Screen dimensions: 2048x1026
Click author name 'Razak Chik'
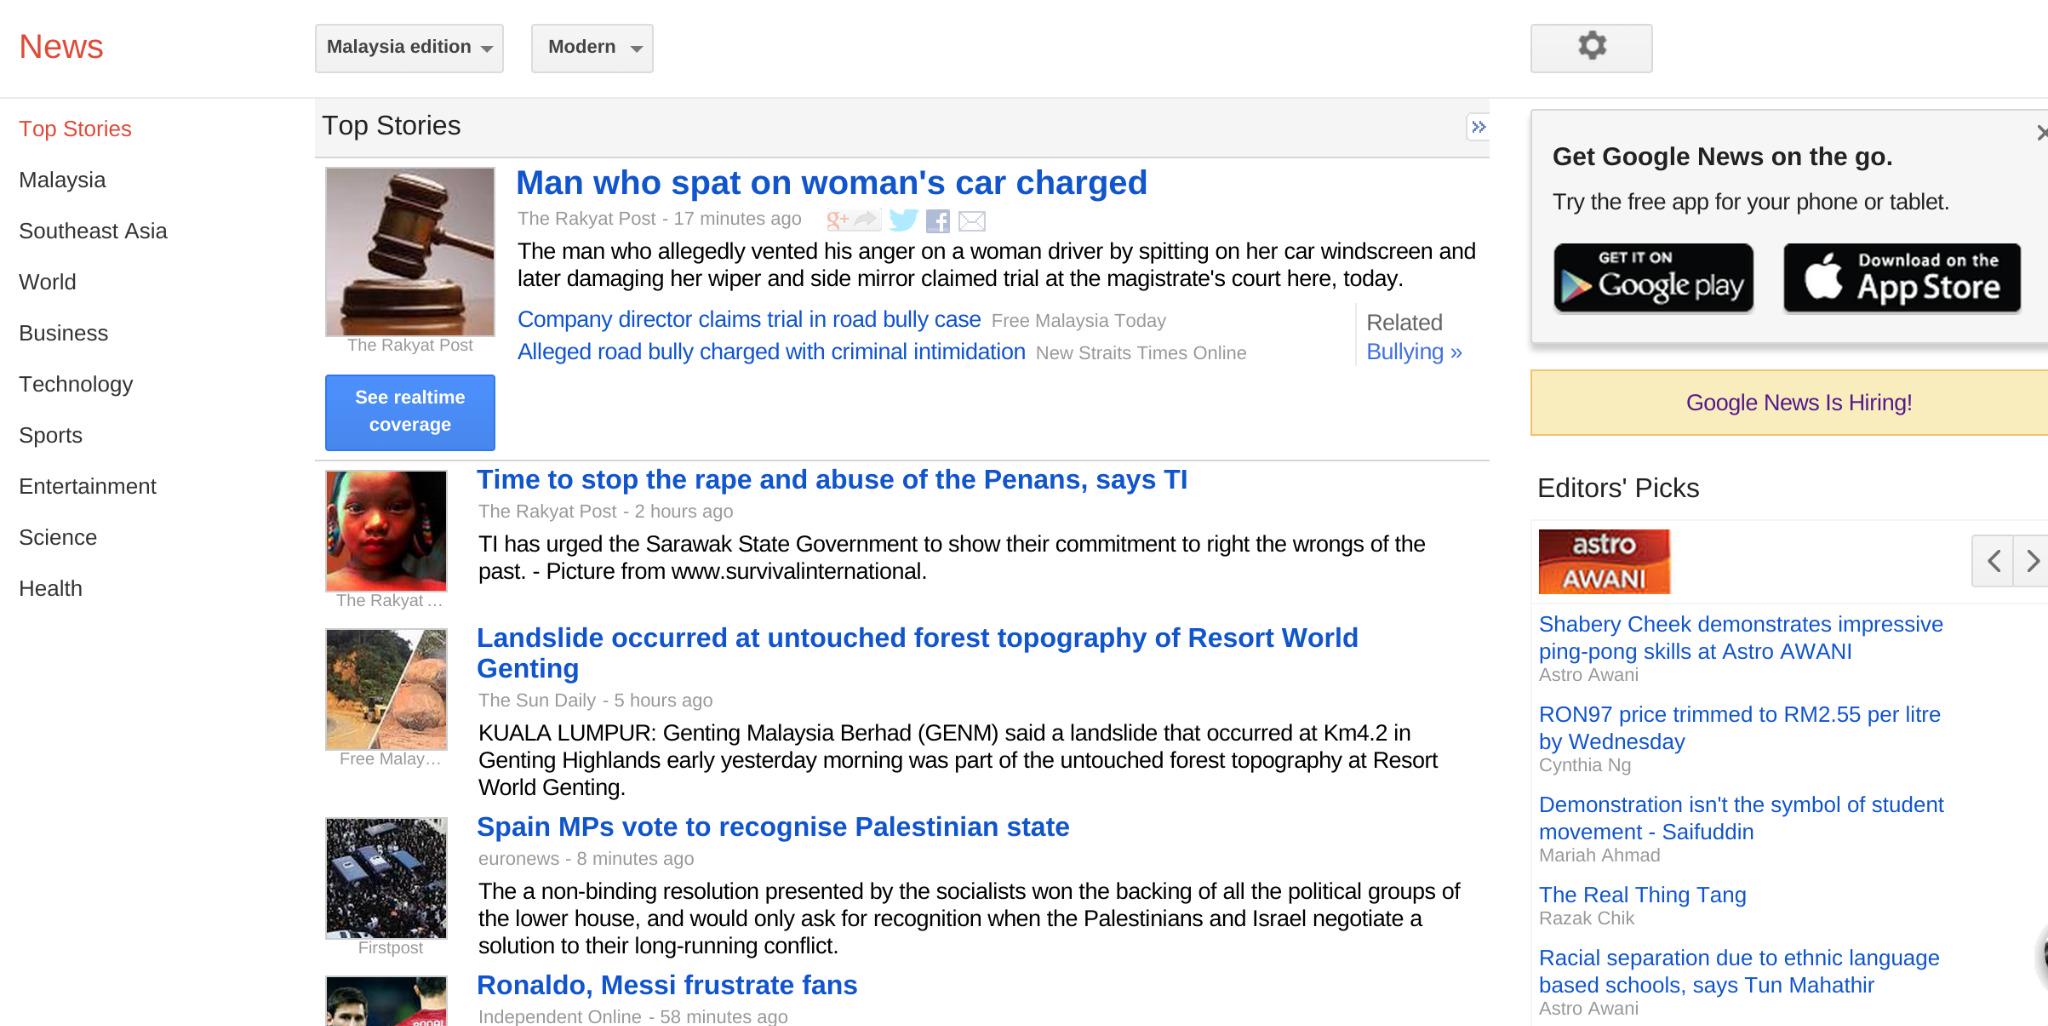pos(1586,918)
